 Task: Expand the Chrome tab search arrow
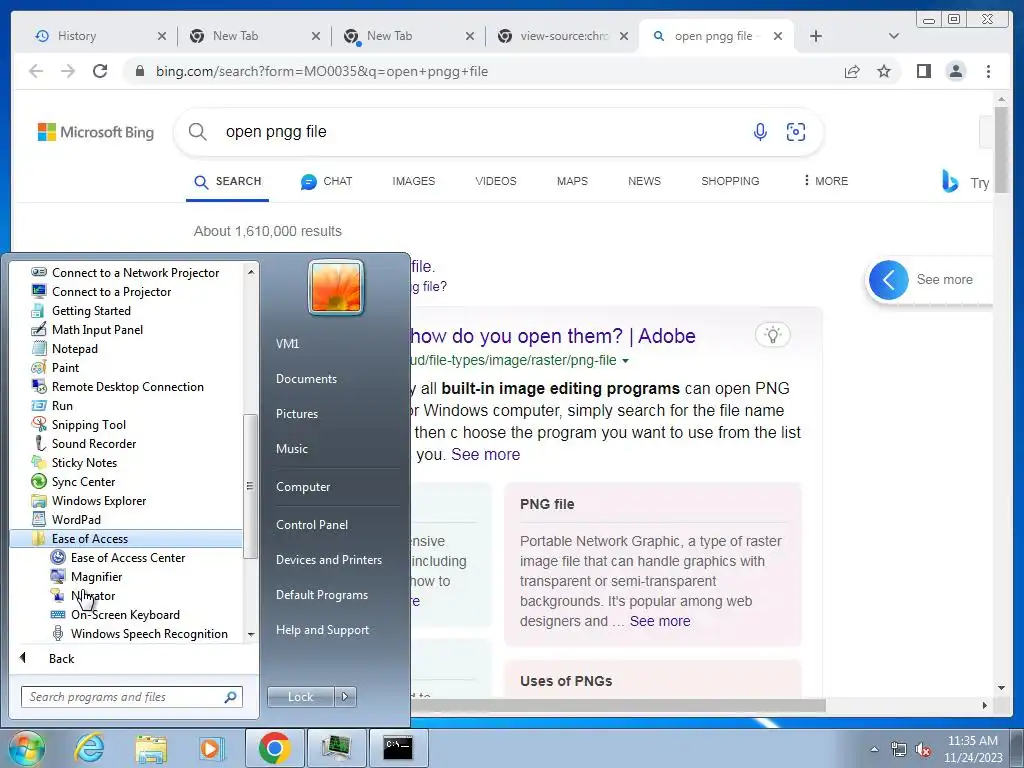(x=893, y=36)
